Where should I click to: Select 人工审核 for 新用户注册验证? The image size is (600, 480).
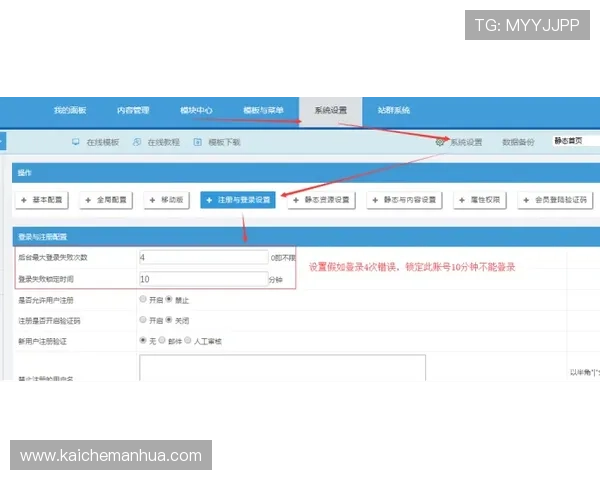tap(188, 340)
